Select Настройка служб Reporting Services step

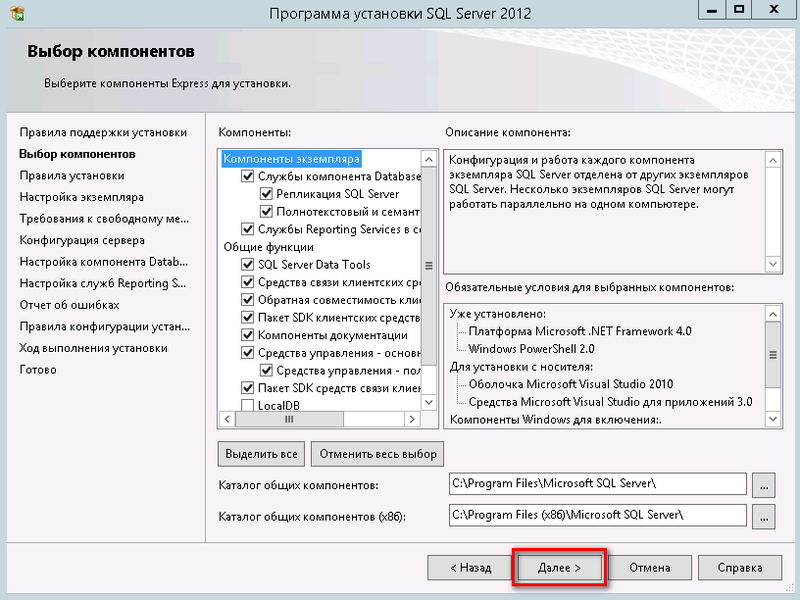[x=103, y=283]
